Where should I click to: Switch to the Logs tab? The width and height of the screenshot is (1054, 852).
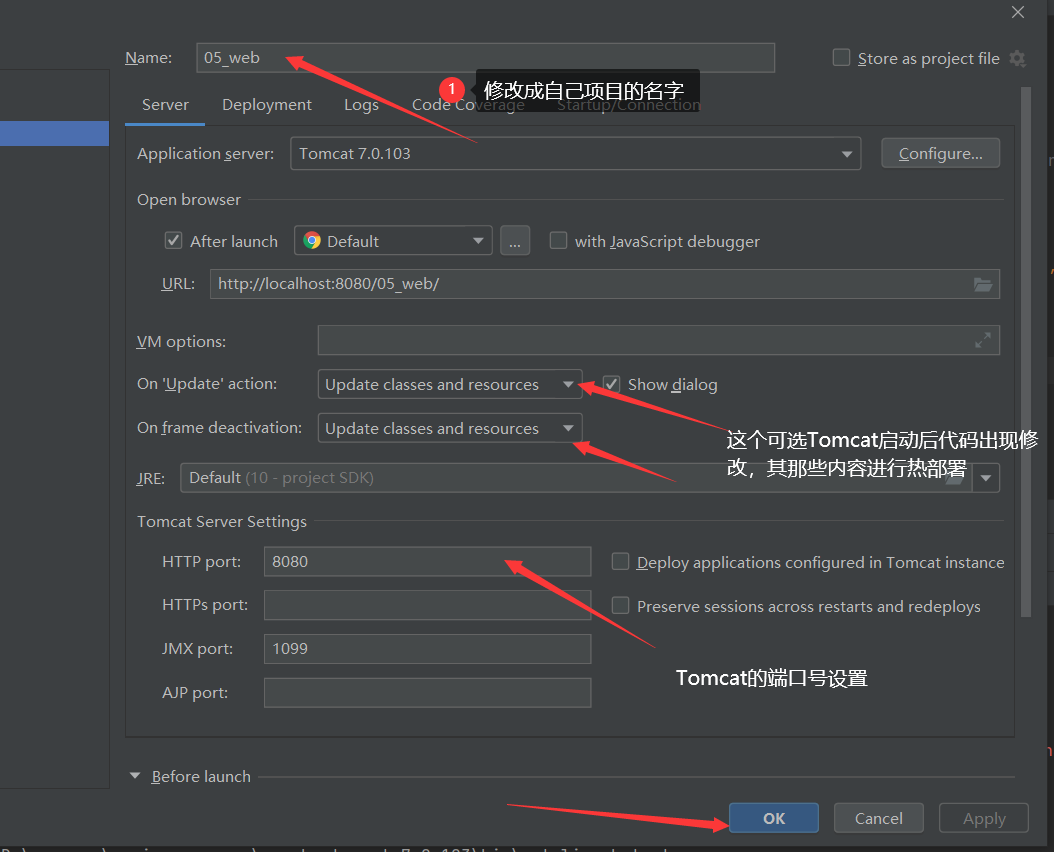362,105
